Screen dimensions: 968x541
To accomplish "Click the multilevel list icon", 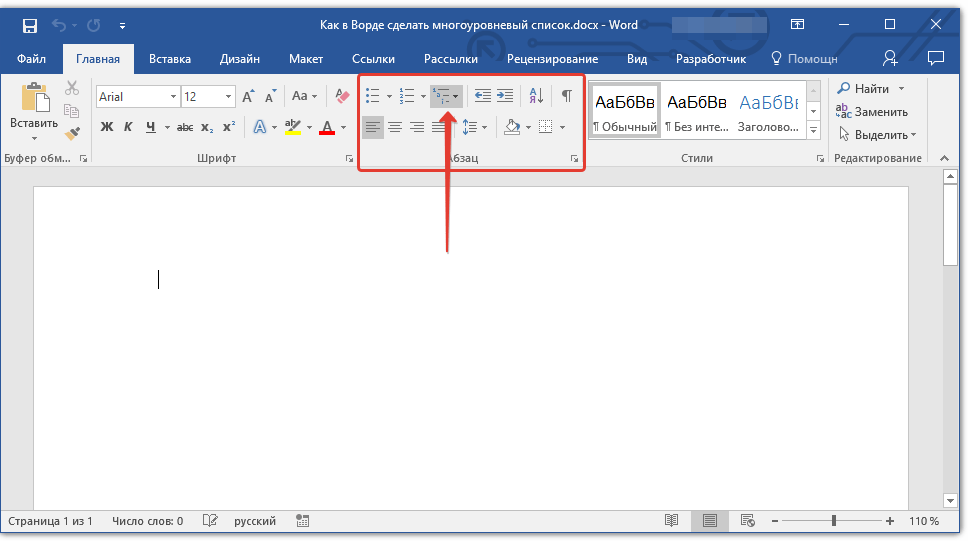I will click(441, 96).
